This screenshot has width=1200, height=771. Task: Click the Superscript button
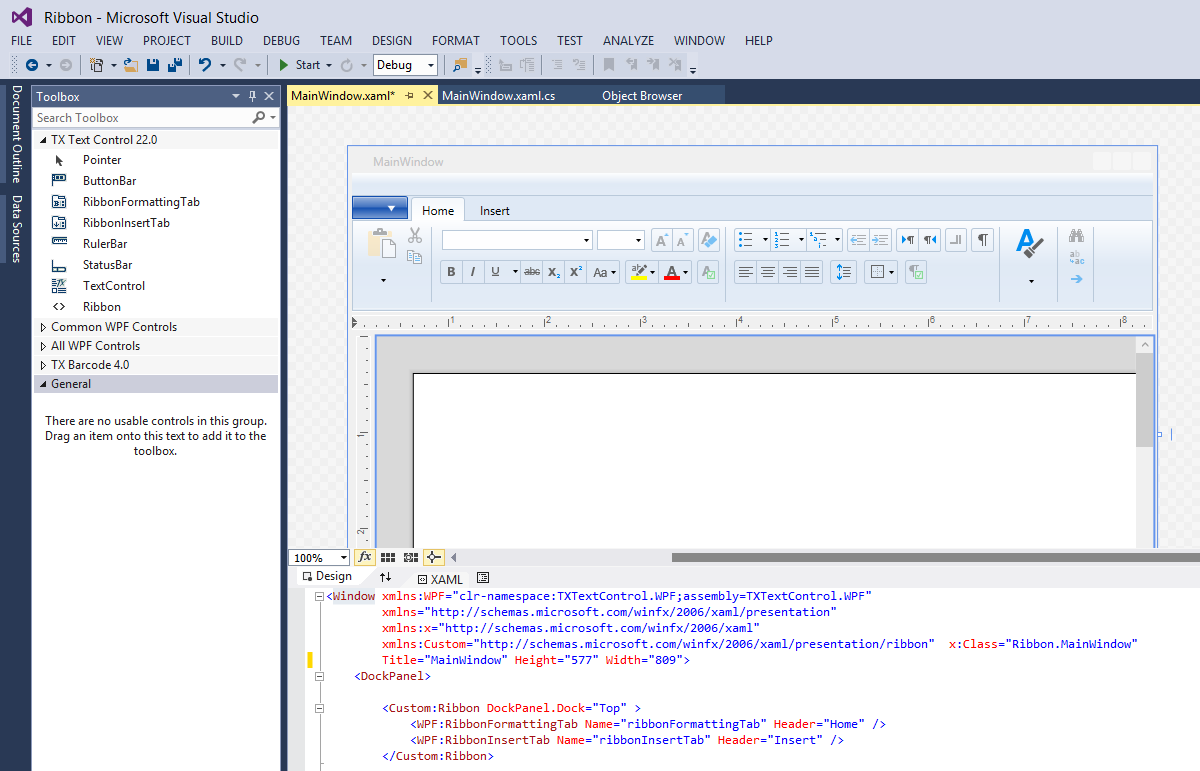[x=576, y=272]
